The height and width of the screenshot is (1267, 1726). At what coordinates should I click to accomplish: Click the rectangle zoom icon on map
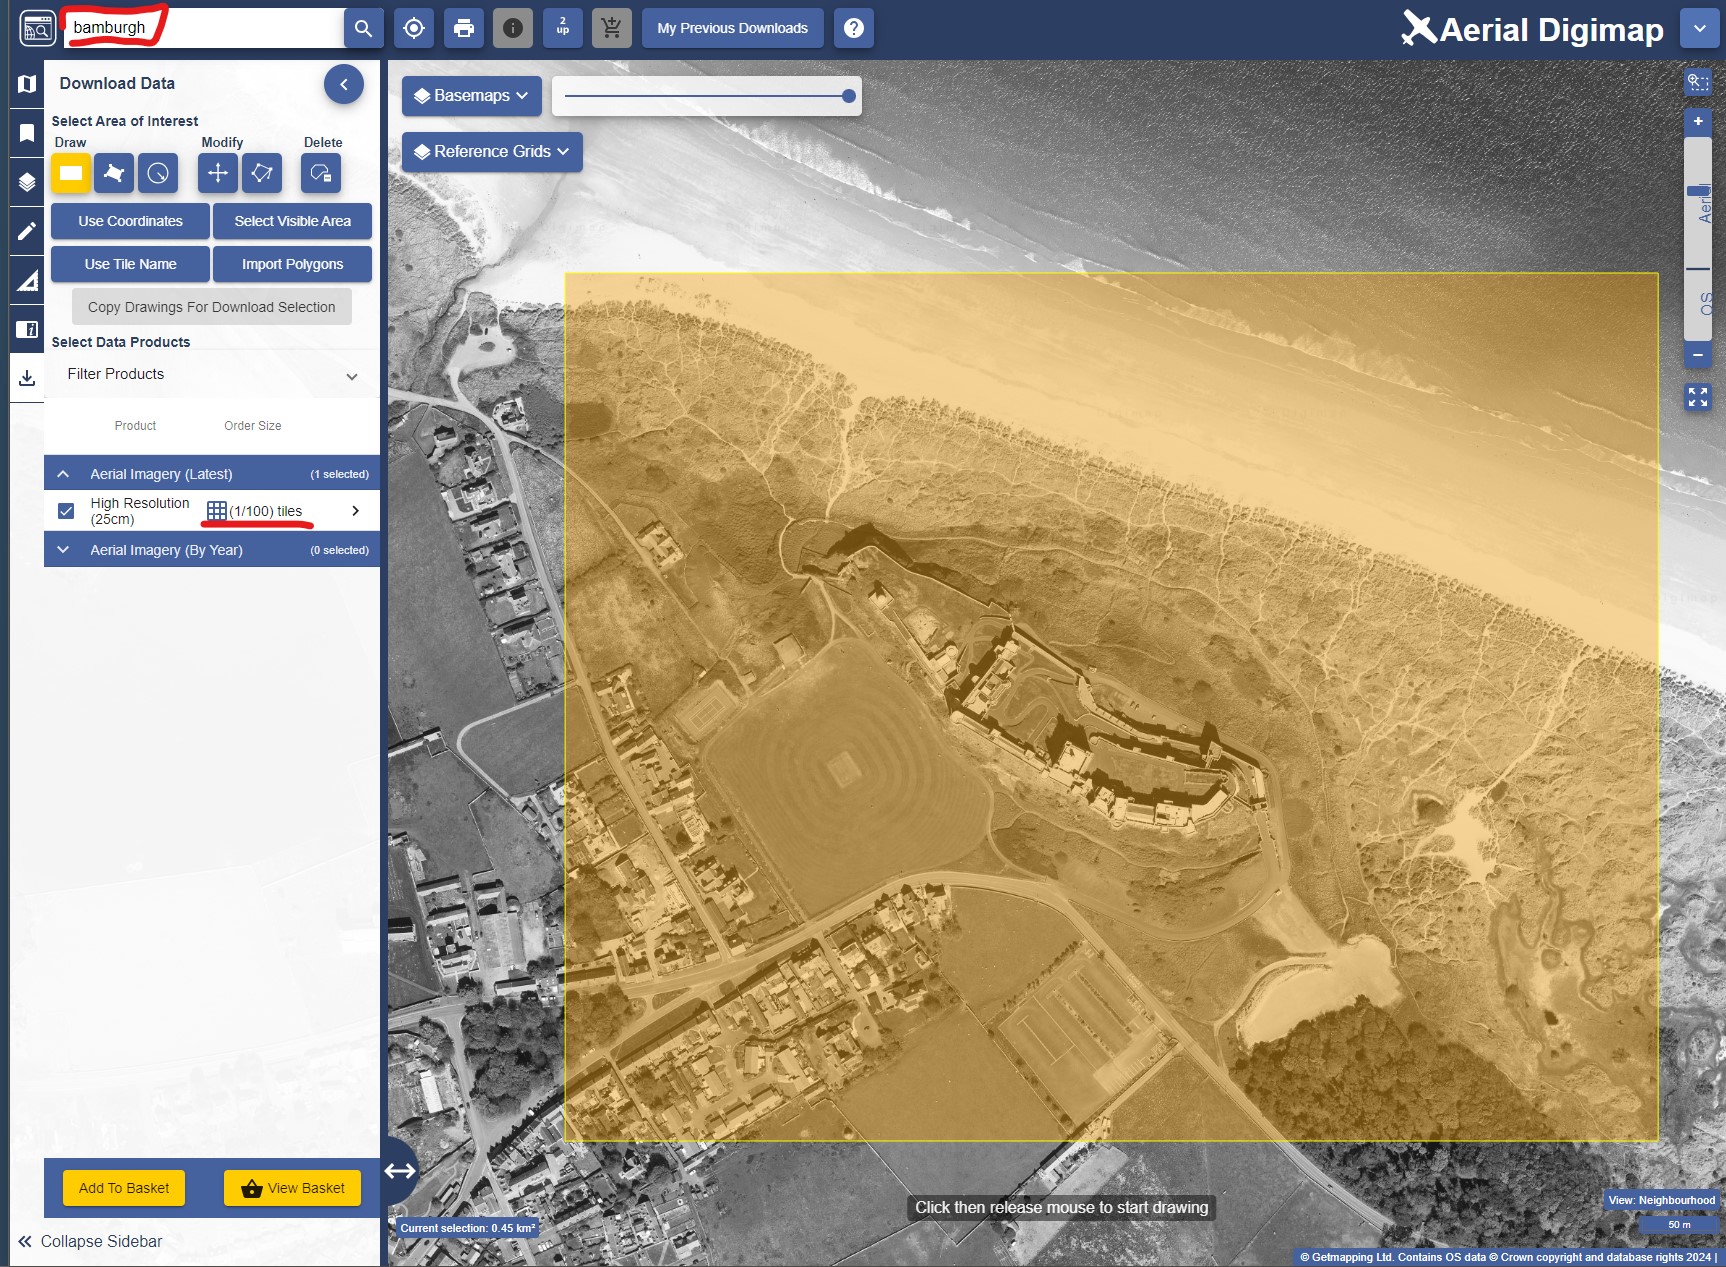1698,82
